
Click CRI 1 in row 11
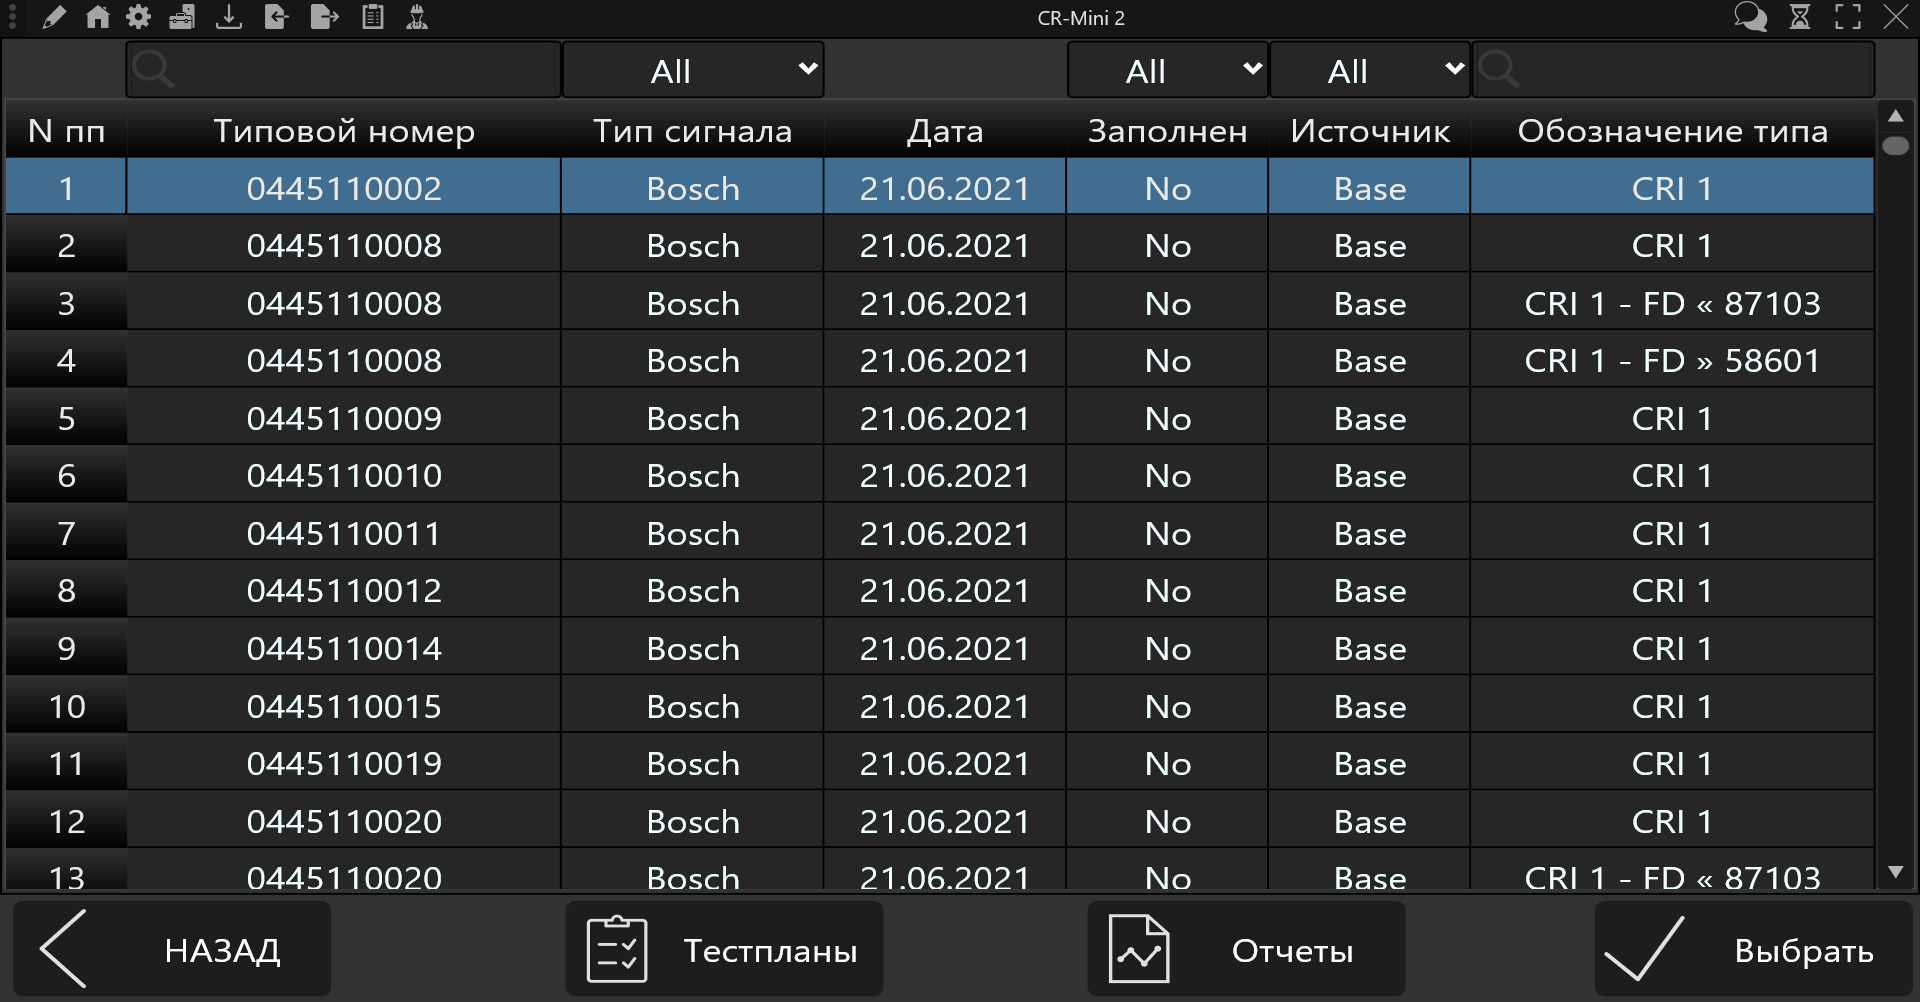tap(1673, 764)
